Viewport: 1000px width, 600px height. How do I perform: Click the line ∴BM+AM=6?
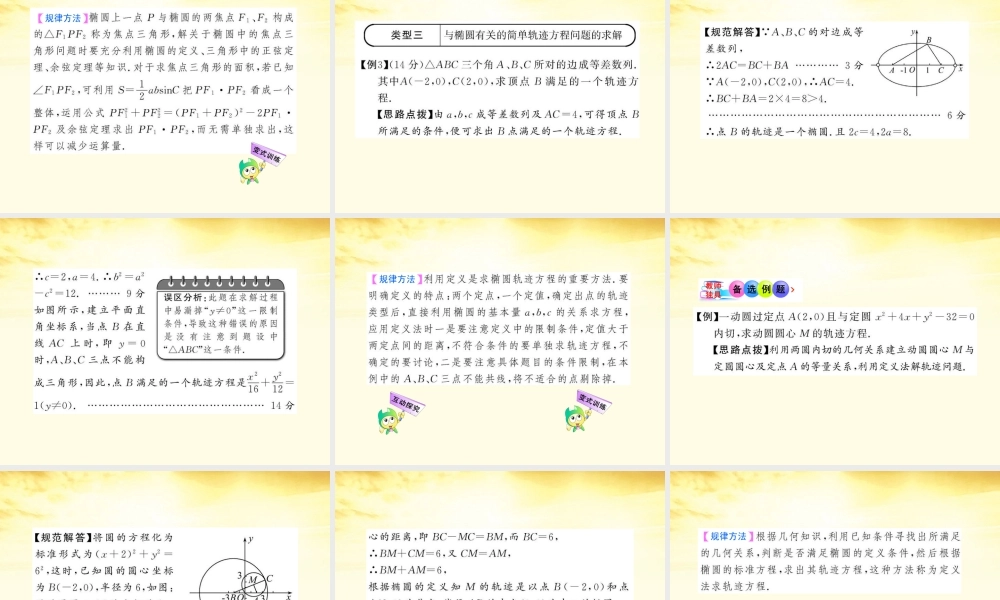point(408,569)
